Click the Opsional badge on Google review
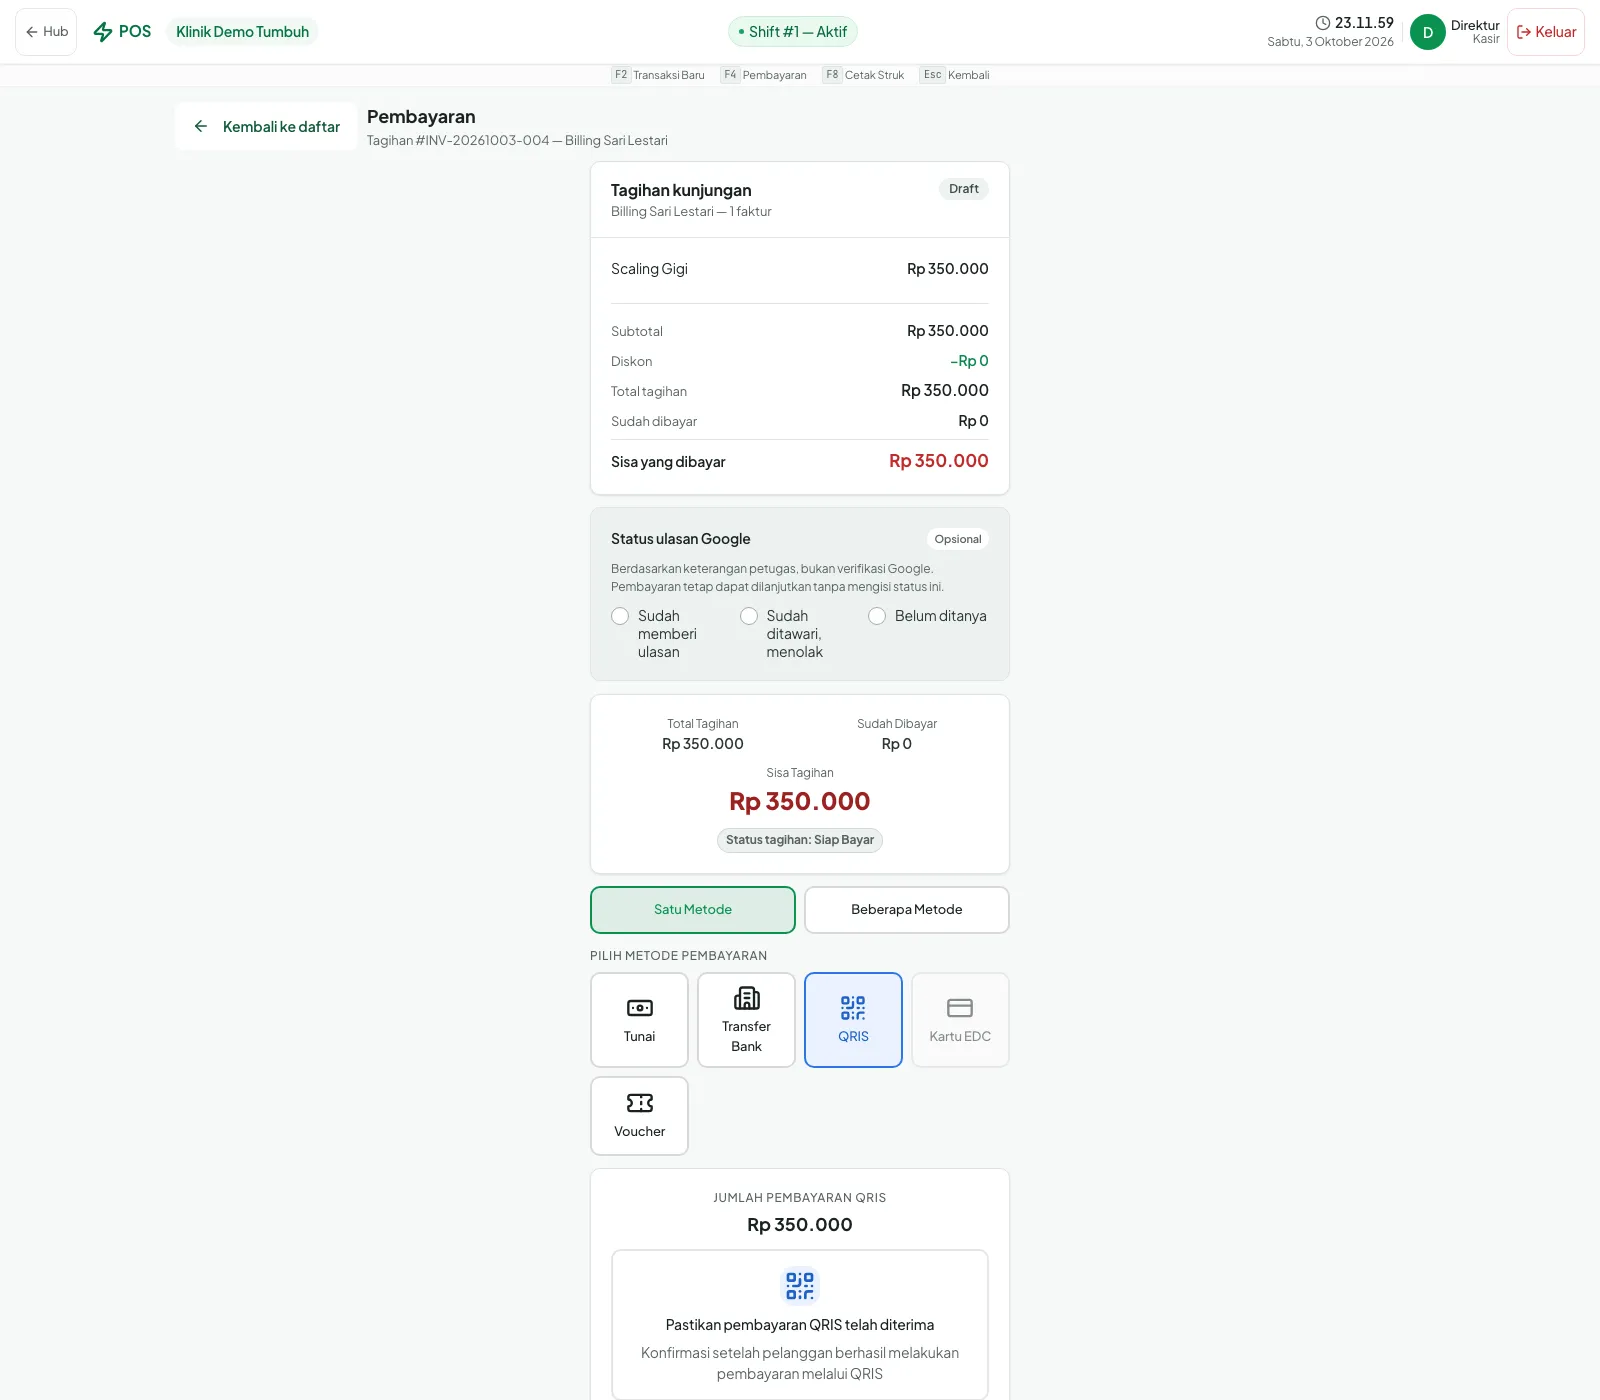The height and width of the screenshot is (1400, 1600). pos(958,539)
